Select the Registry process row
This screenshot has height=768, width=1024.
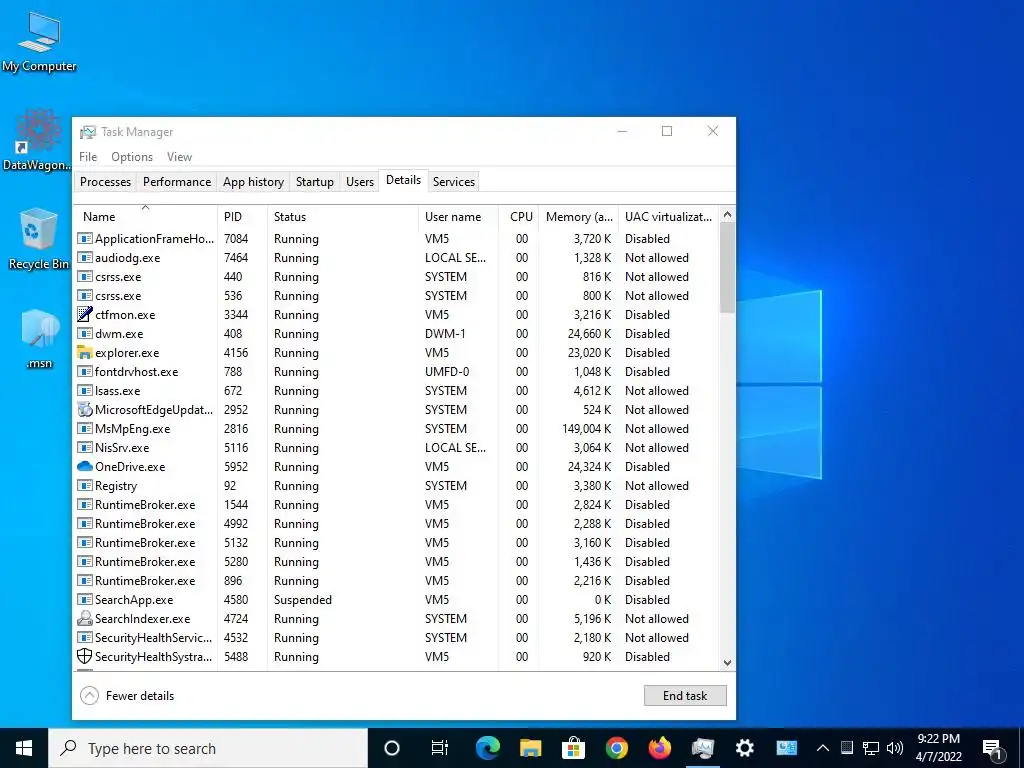point(396,485)
